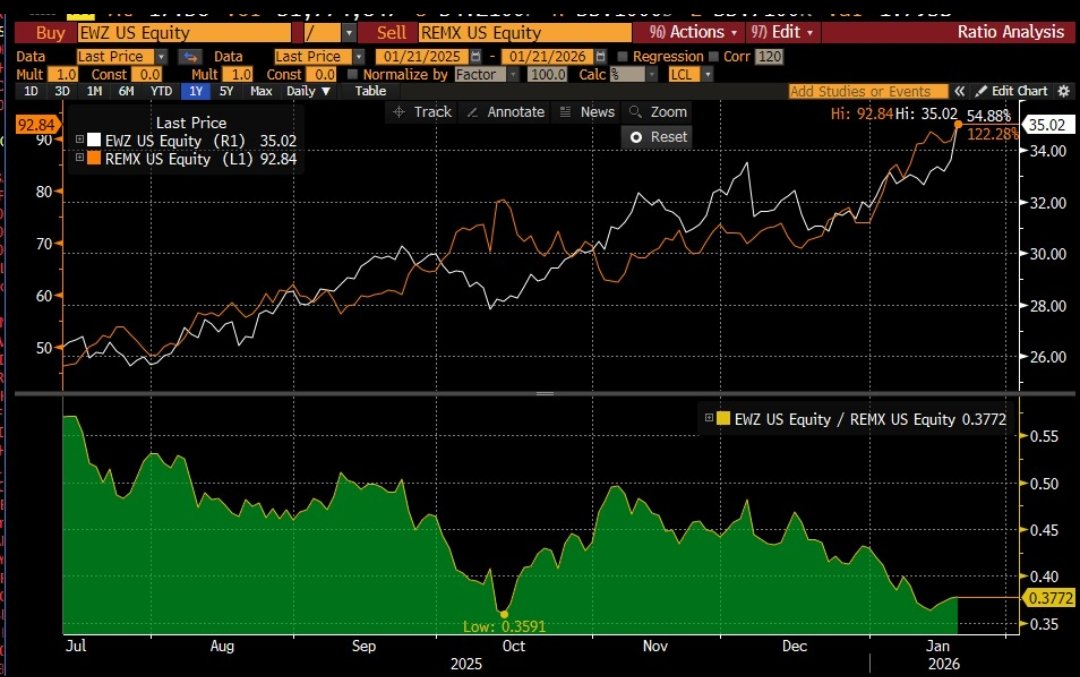Open the 96) Actions menu
The image size is (1080, 677).
(x=693, y=32)
